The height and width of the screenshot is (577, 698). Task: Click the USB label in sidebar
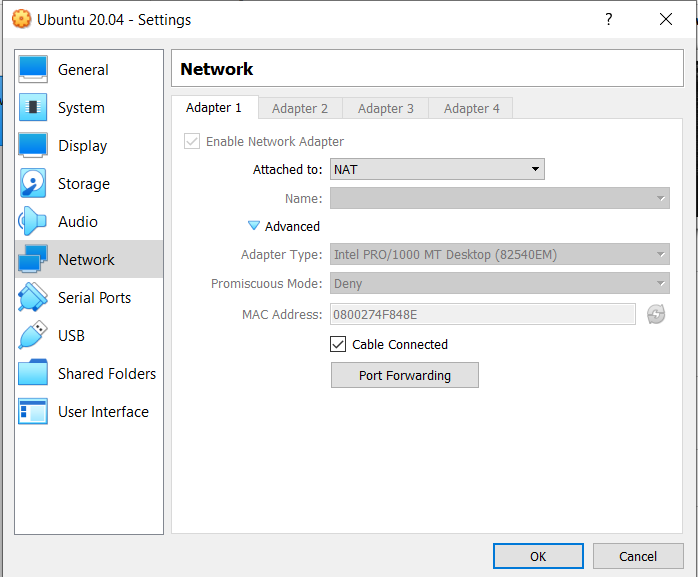71,336
